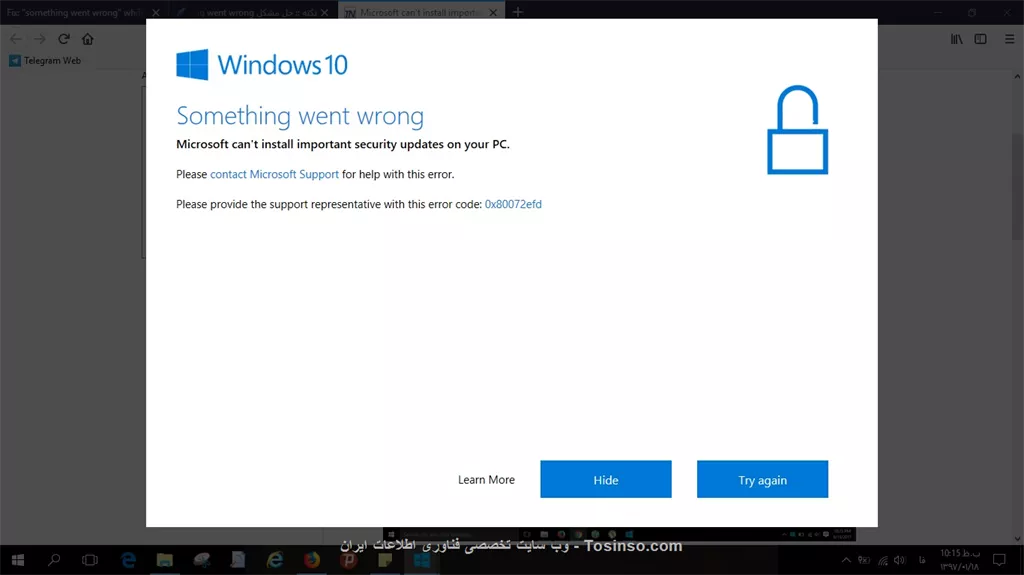Open the Learn More link
The width and height of the screenshot is (1024, 575).
click(486, 480)
